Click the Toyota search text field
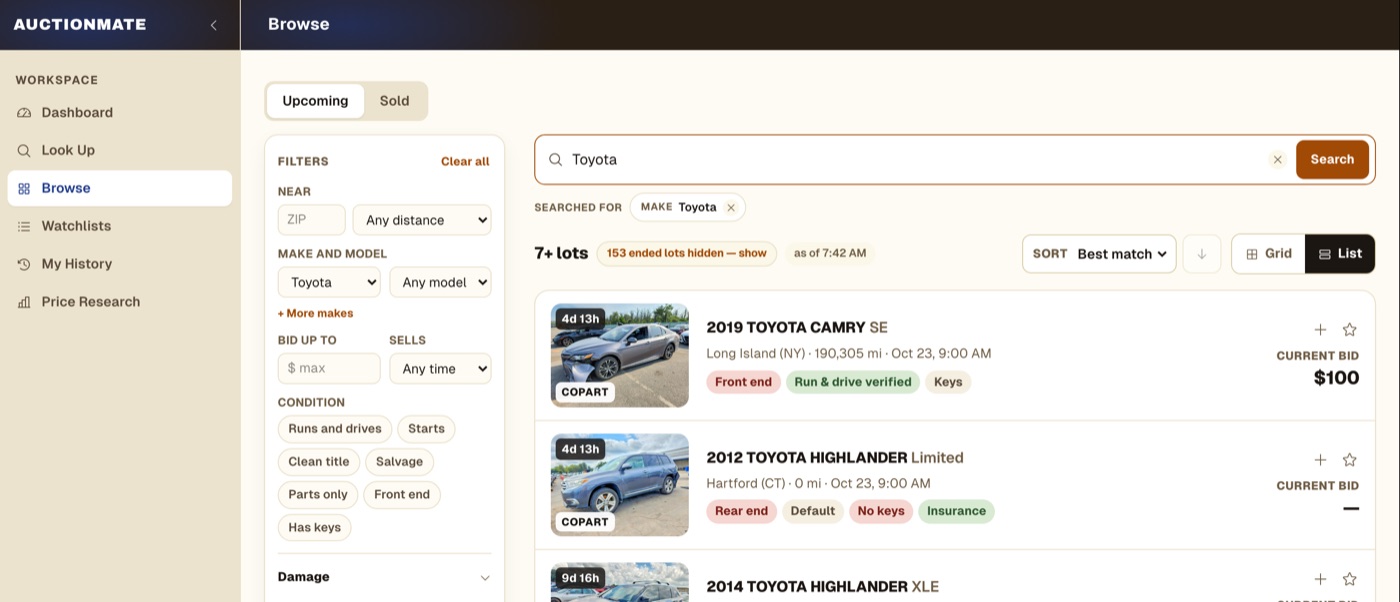Screen dimensions: 1400x602 click(x=915, y=159)
